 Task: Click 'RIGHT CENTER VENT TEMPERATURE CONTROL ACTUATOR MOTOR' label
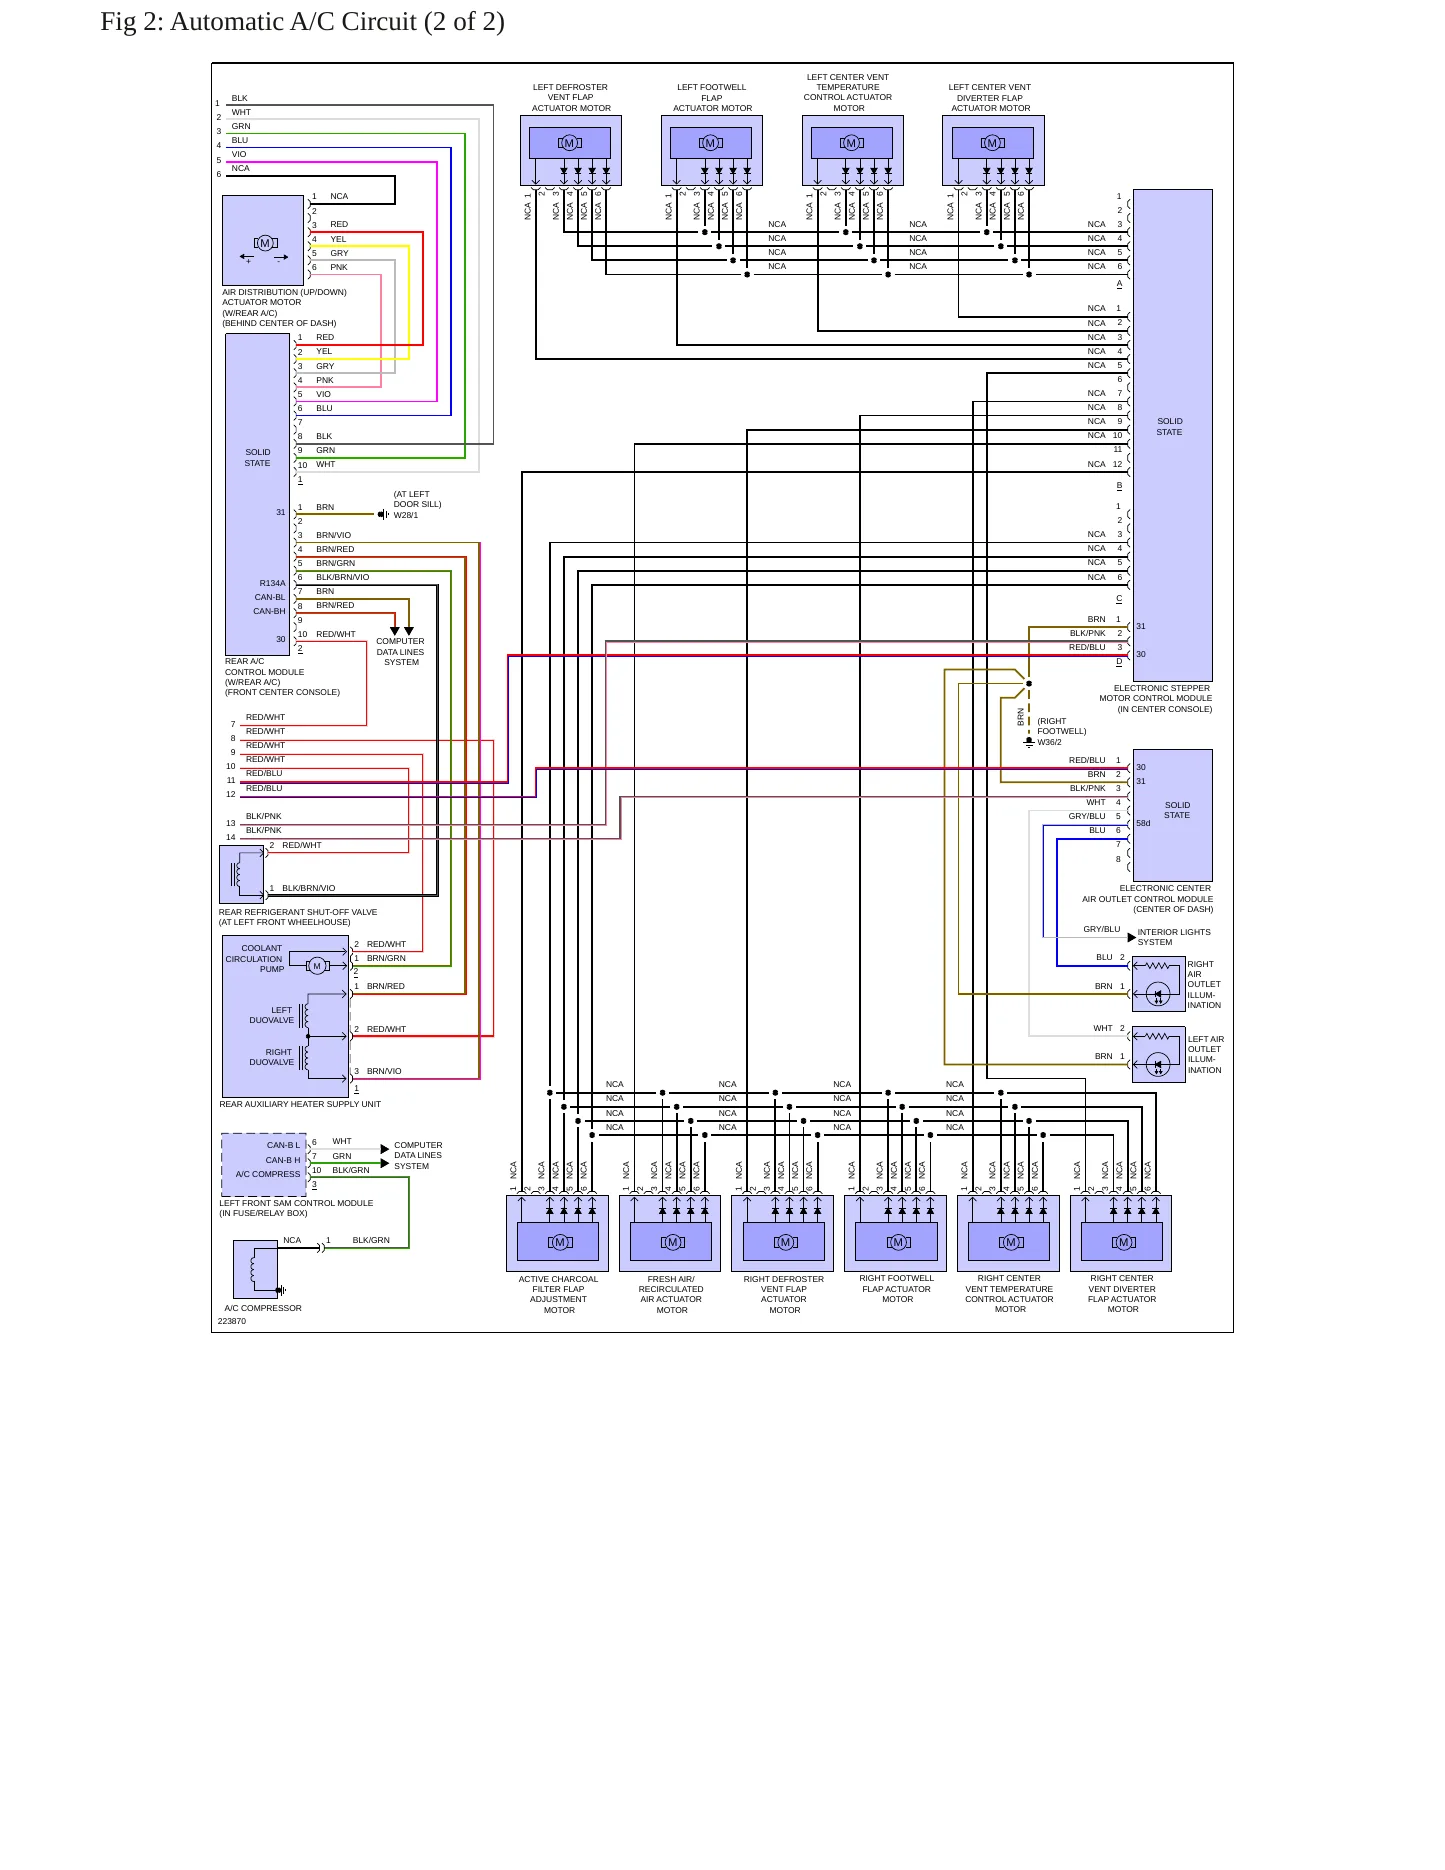click(x=1009, y=1294)
